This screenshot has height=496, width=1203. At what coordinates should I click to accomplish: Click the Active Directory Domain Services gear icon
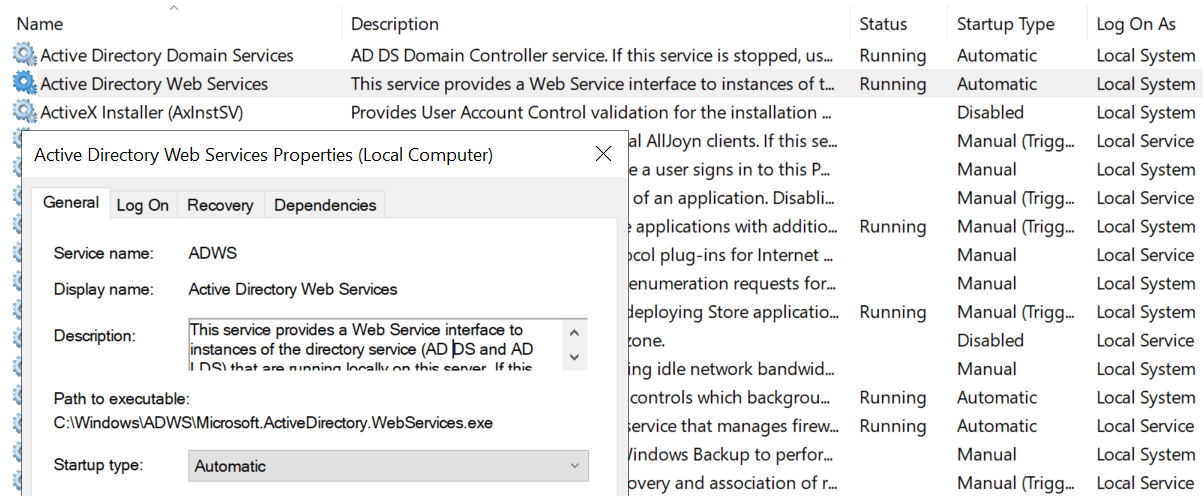pos(25,55)
